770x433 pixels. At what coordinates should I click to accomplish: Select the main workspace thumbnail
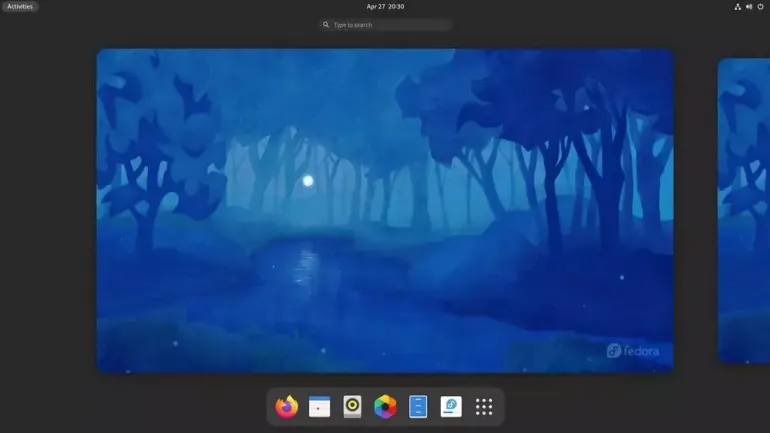[x=385, y=211]
